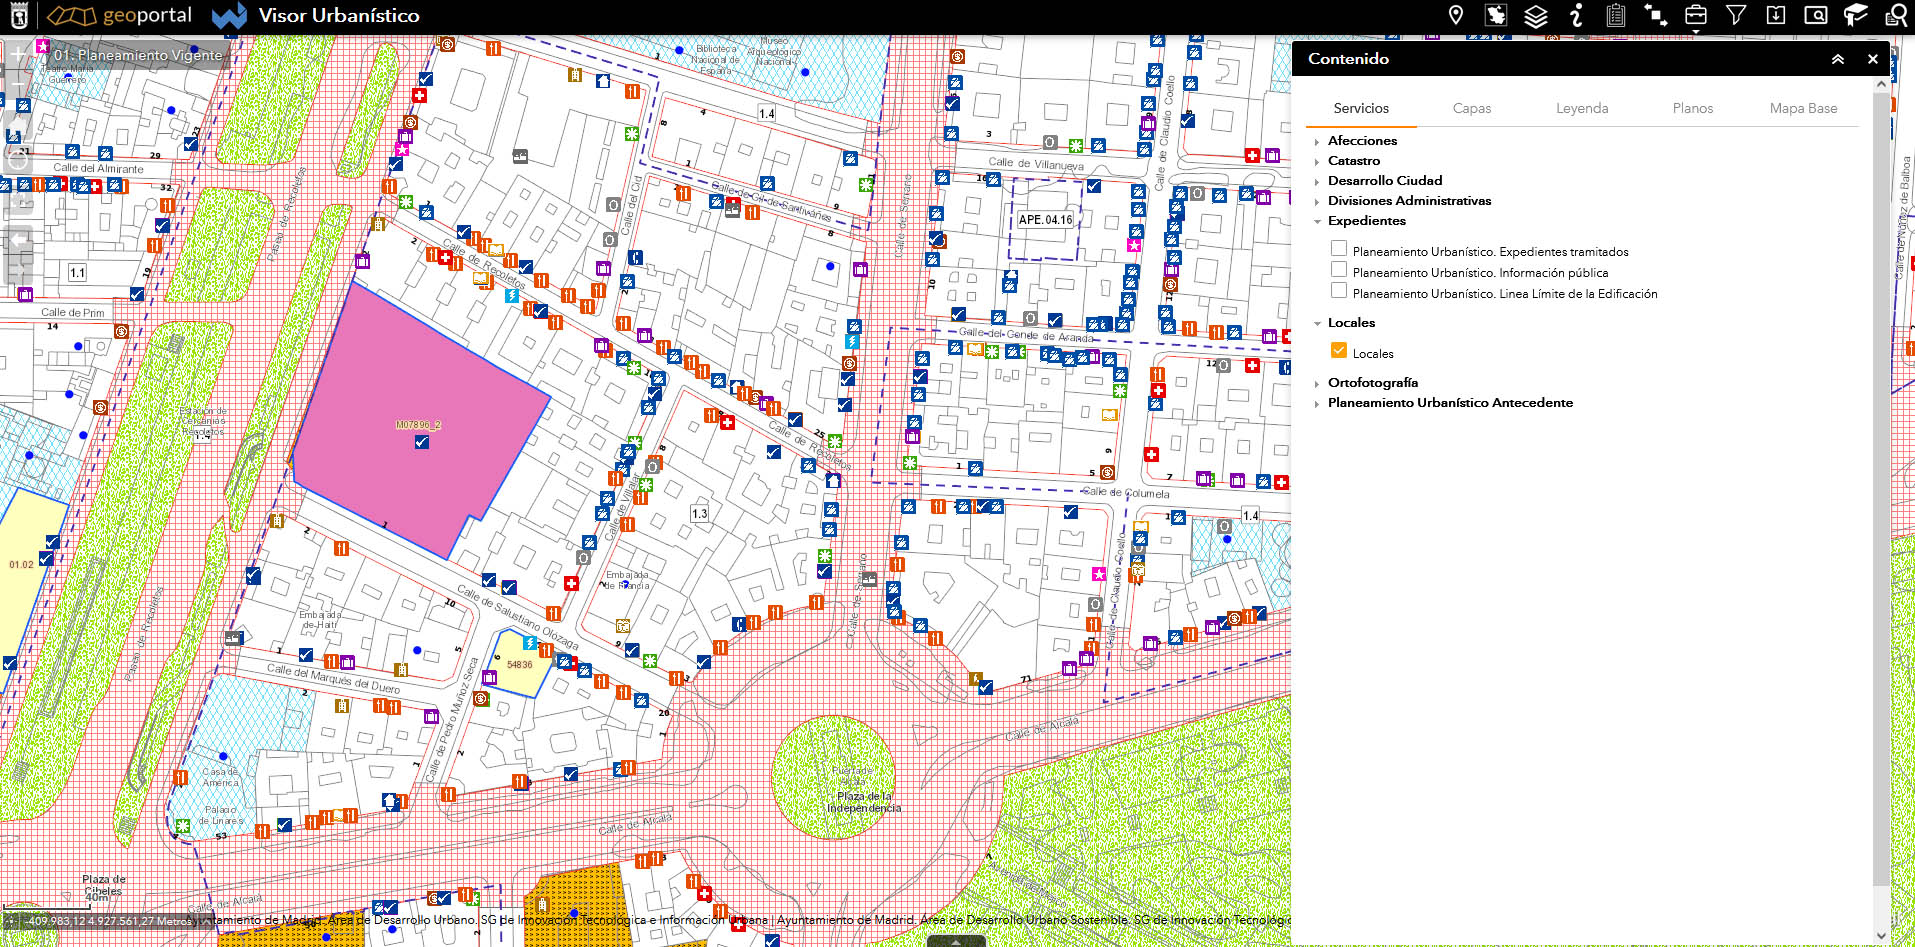Open the layers stack tool

click(x=1536, y=15)
